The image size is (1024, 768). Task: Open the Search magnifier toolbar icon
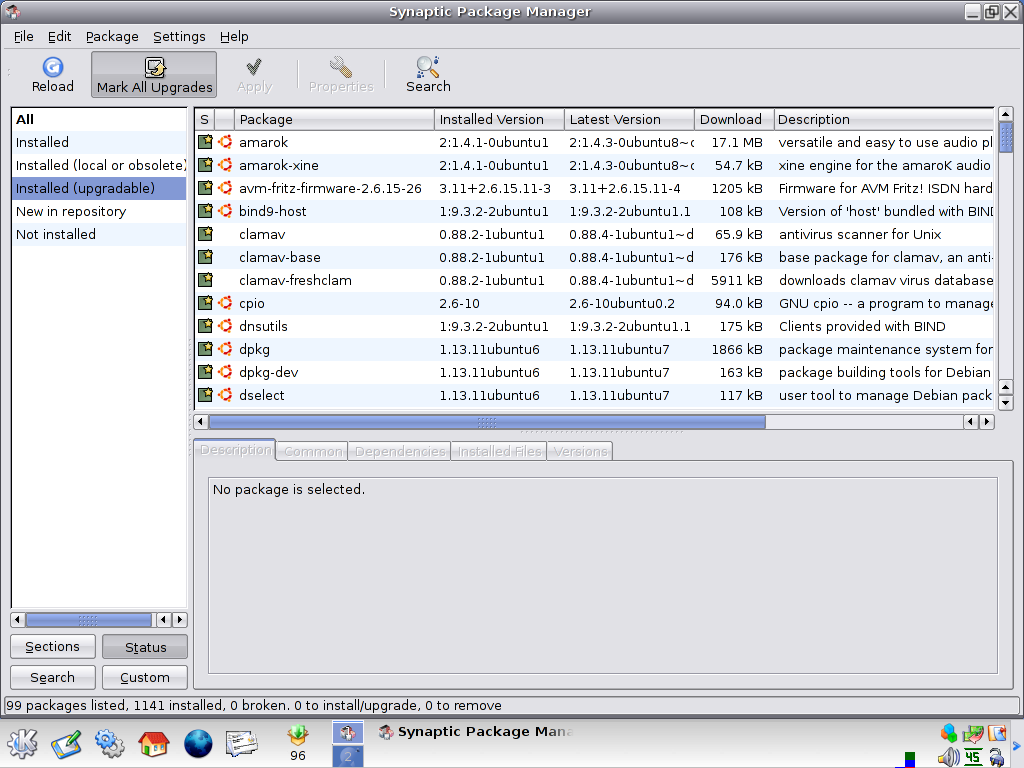pos(428,67)
